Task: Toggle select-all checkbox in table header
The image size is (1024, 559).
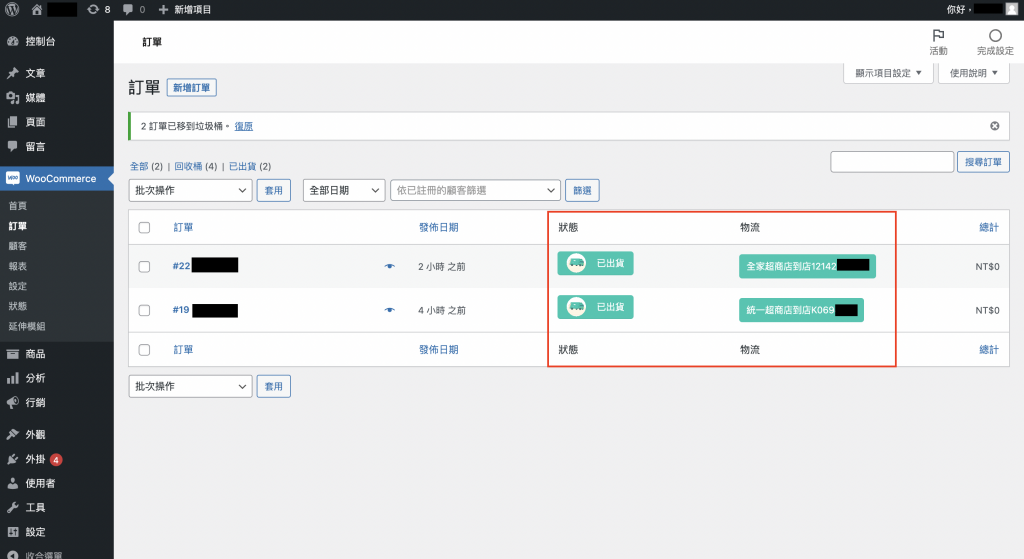Action: (x=144, y=228)
